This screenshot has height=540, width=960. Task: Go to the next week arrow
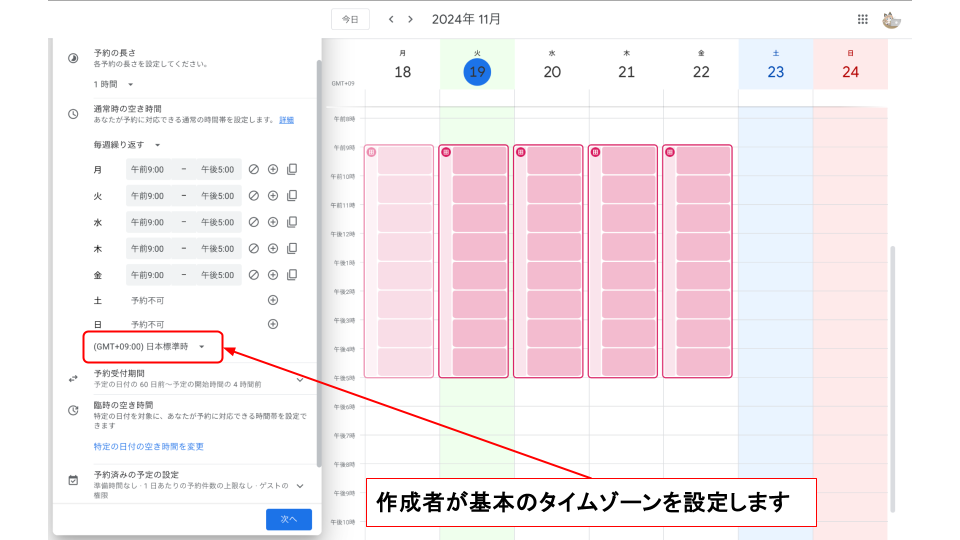click(410, 19)
